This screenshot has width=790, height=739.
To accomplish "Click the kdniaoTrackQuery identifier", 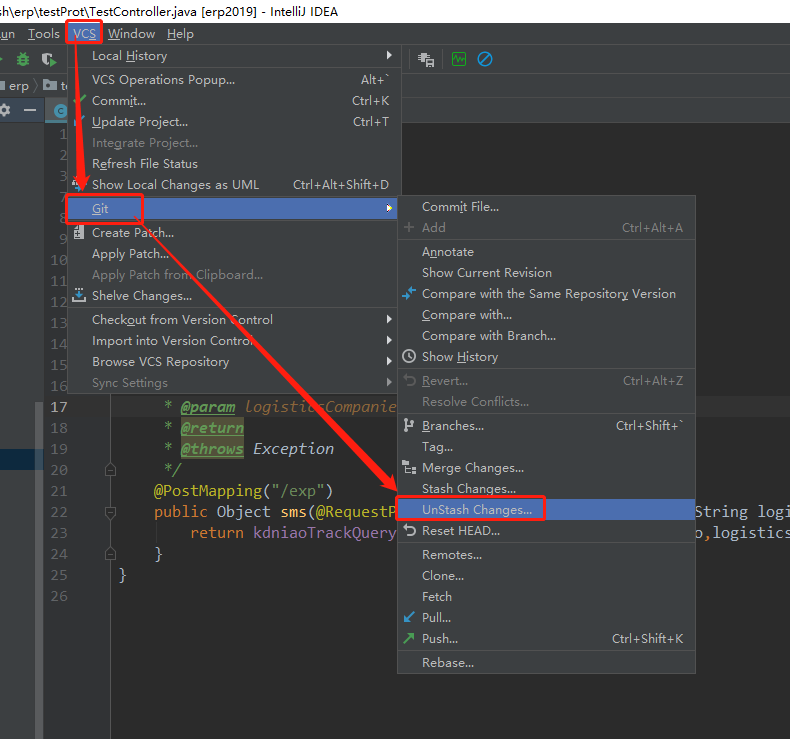I will [325, 533].
